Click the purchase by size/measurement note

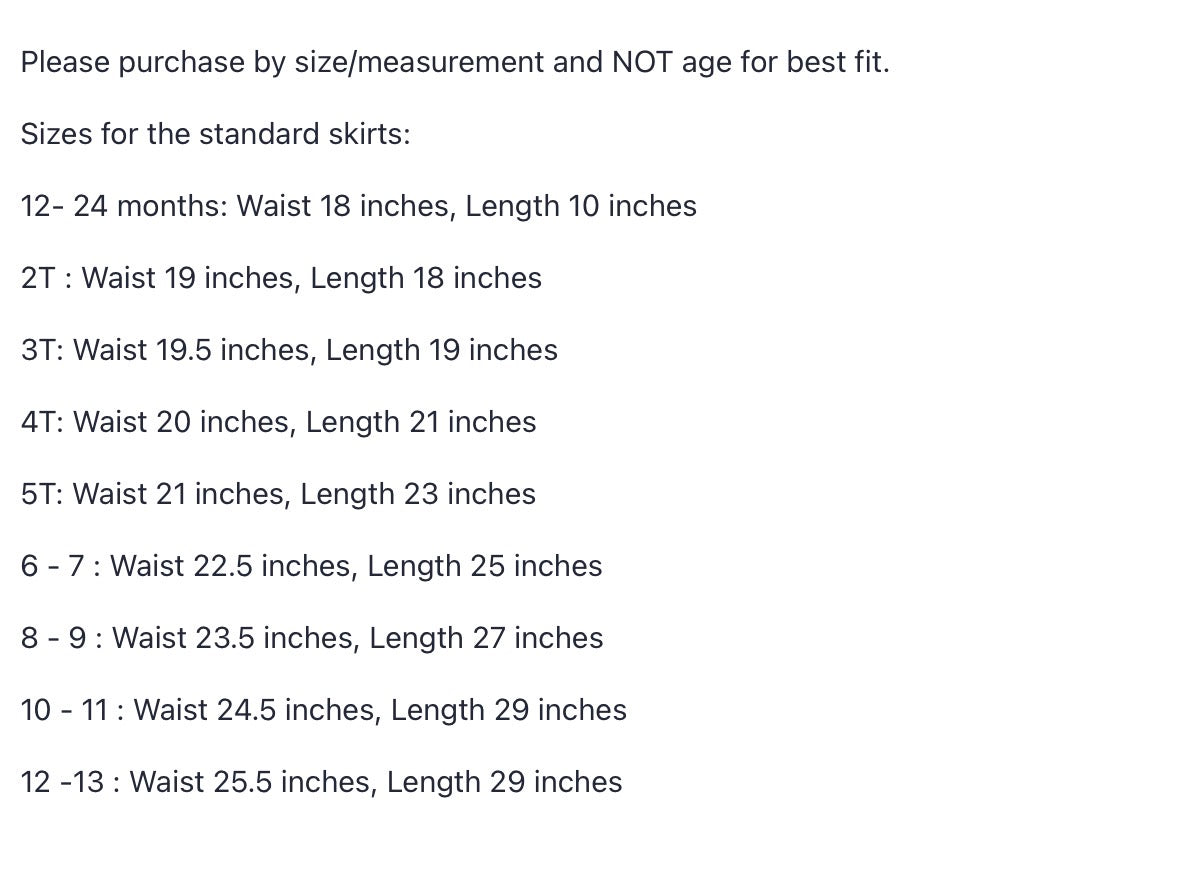[455, 63]
